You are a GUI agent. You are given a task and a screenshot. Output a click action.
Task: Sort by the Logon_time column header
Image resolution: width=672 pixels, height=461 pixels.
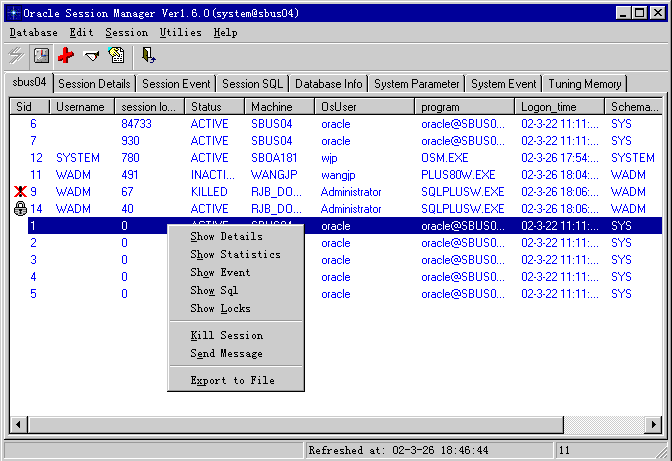(559, 107)
